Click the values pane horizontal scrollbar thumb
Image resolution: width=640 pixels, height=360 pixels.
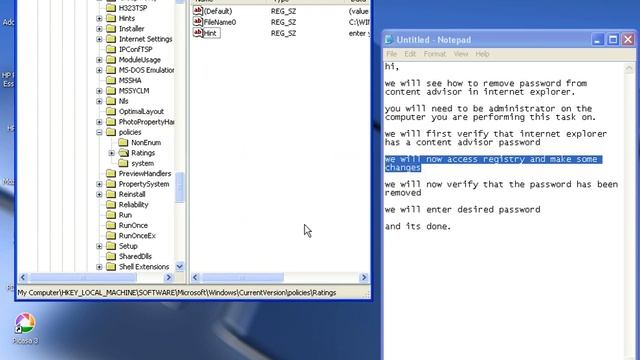242,278
